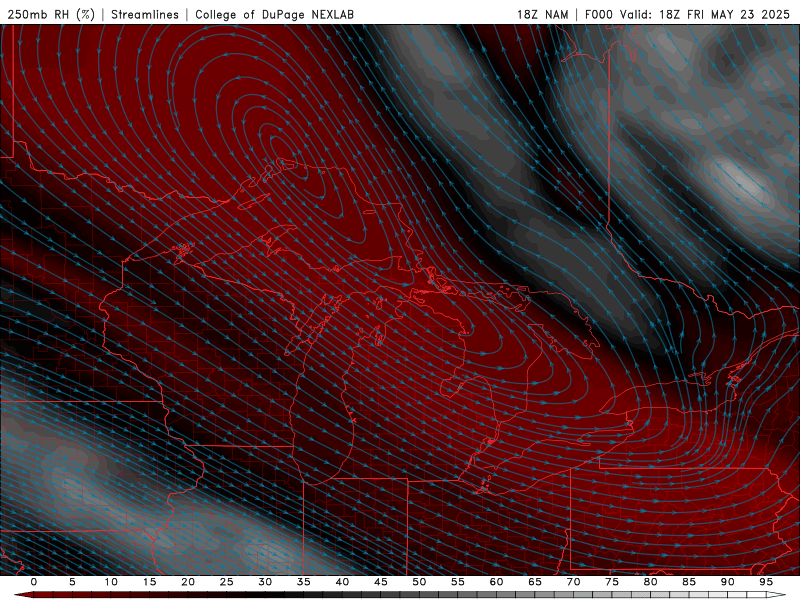Click the "Streamlines" label in header
The height and width of the screenshot is (600, 800).
tap(145, 14)
